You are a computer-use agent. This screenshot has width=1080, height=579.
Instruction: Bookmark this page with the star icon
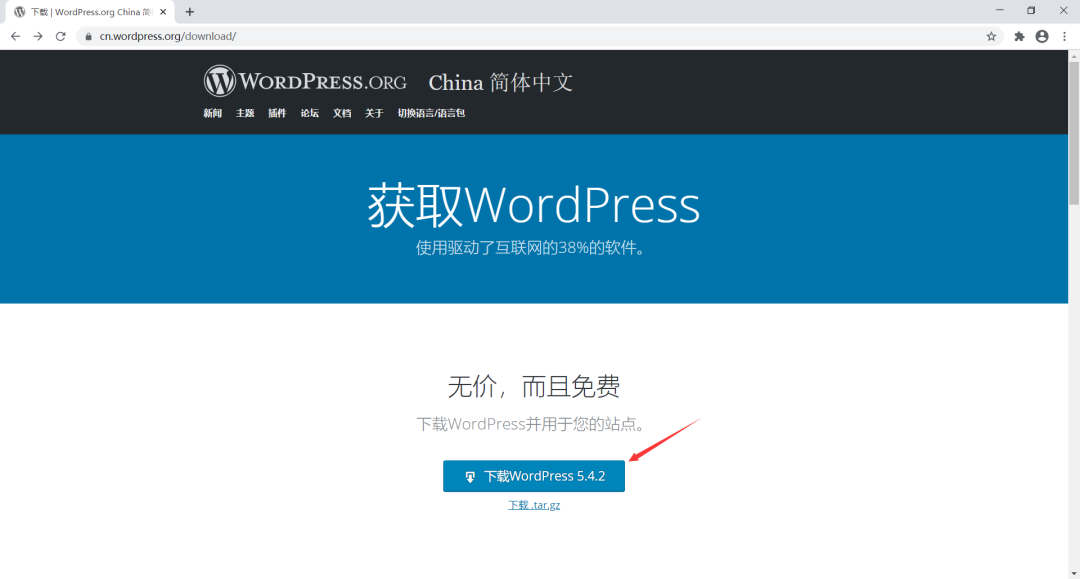coord(991,36)
